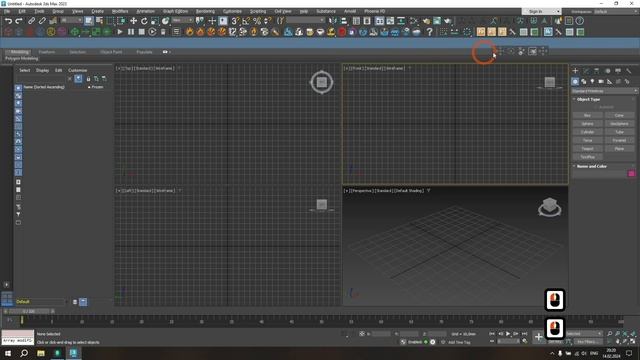The width and height of the screenshot is (640, 360).
Task: Open the Rendering menu
Action: [205, 11]
